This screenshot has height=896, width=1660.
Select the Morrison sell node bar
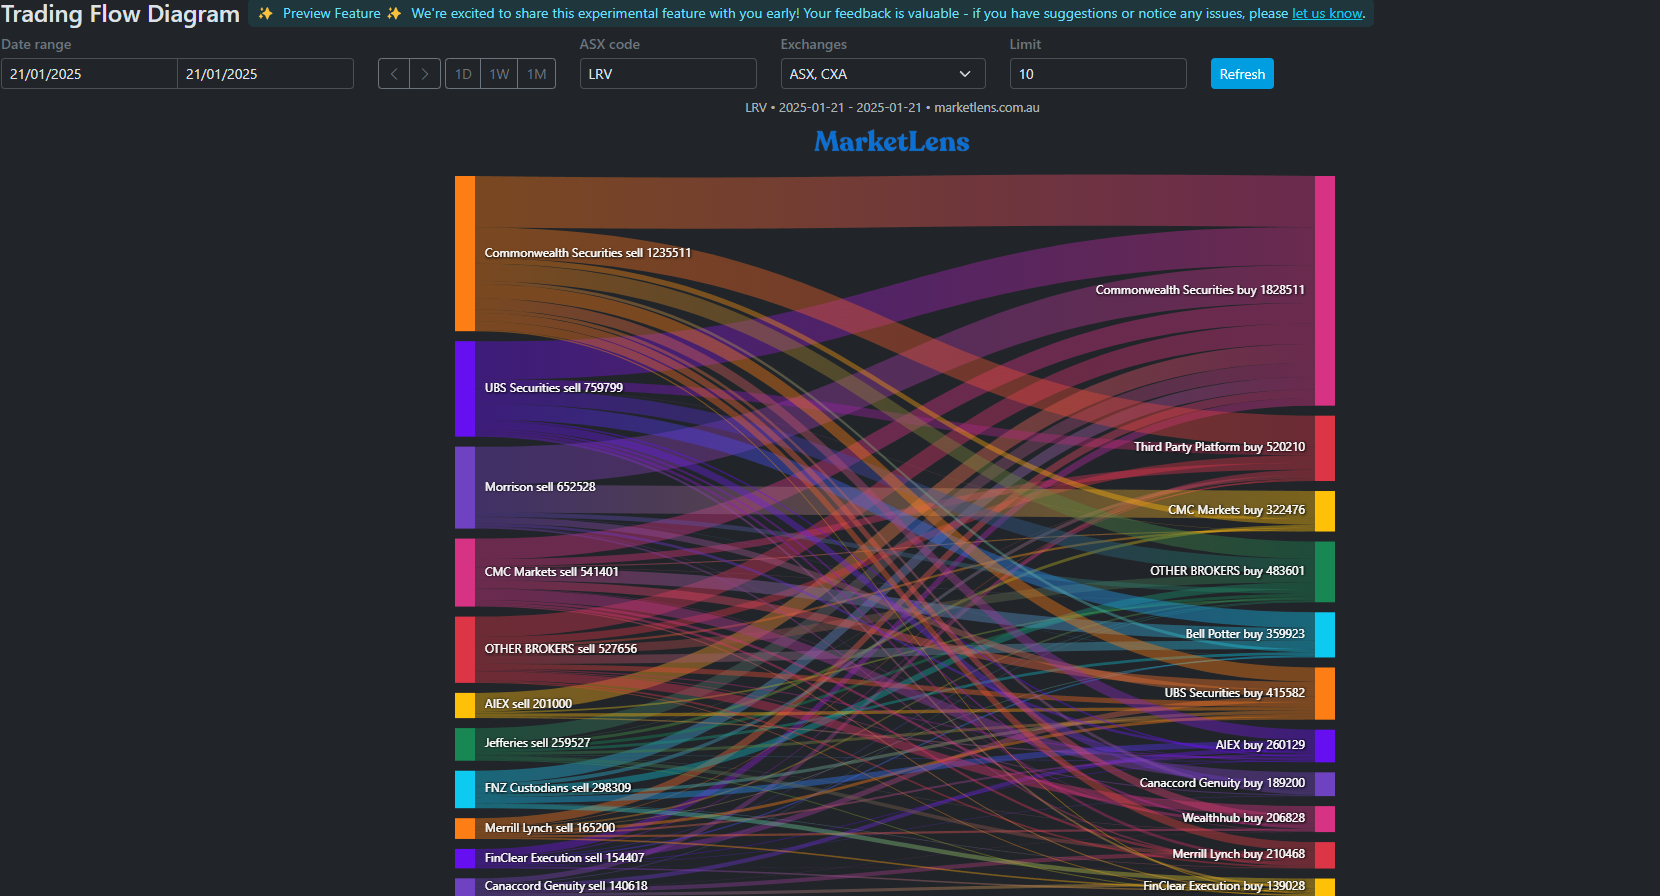pyautogui.click(x=465, y=487)
